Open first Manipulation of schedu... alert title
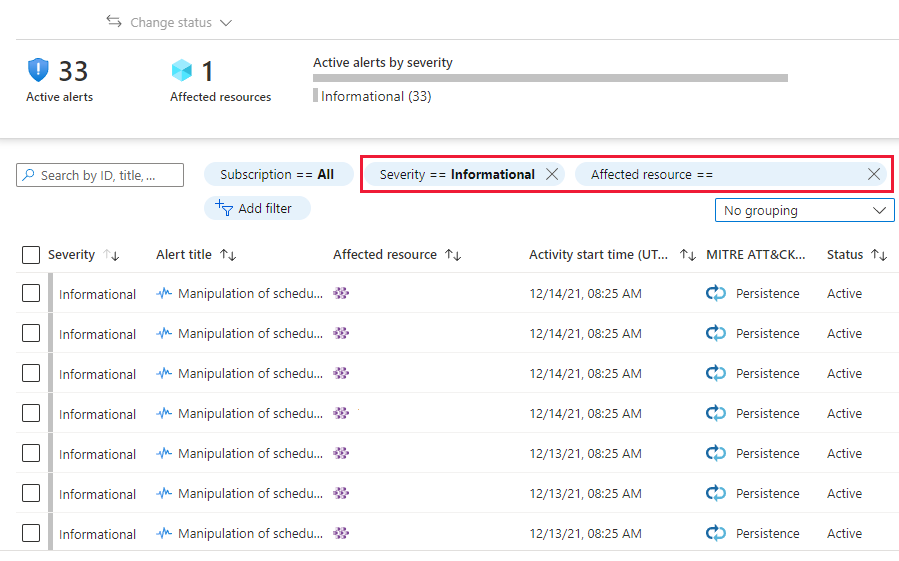The height and width of the screenshot is (561, 899). click(x=250, y=294)
